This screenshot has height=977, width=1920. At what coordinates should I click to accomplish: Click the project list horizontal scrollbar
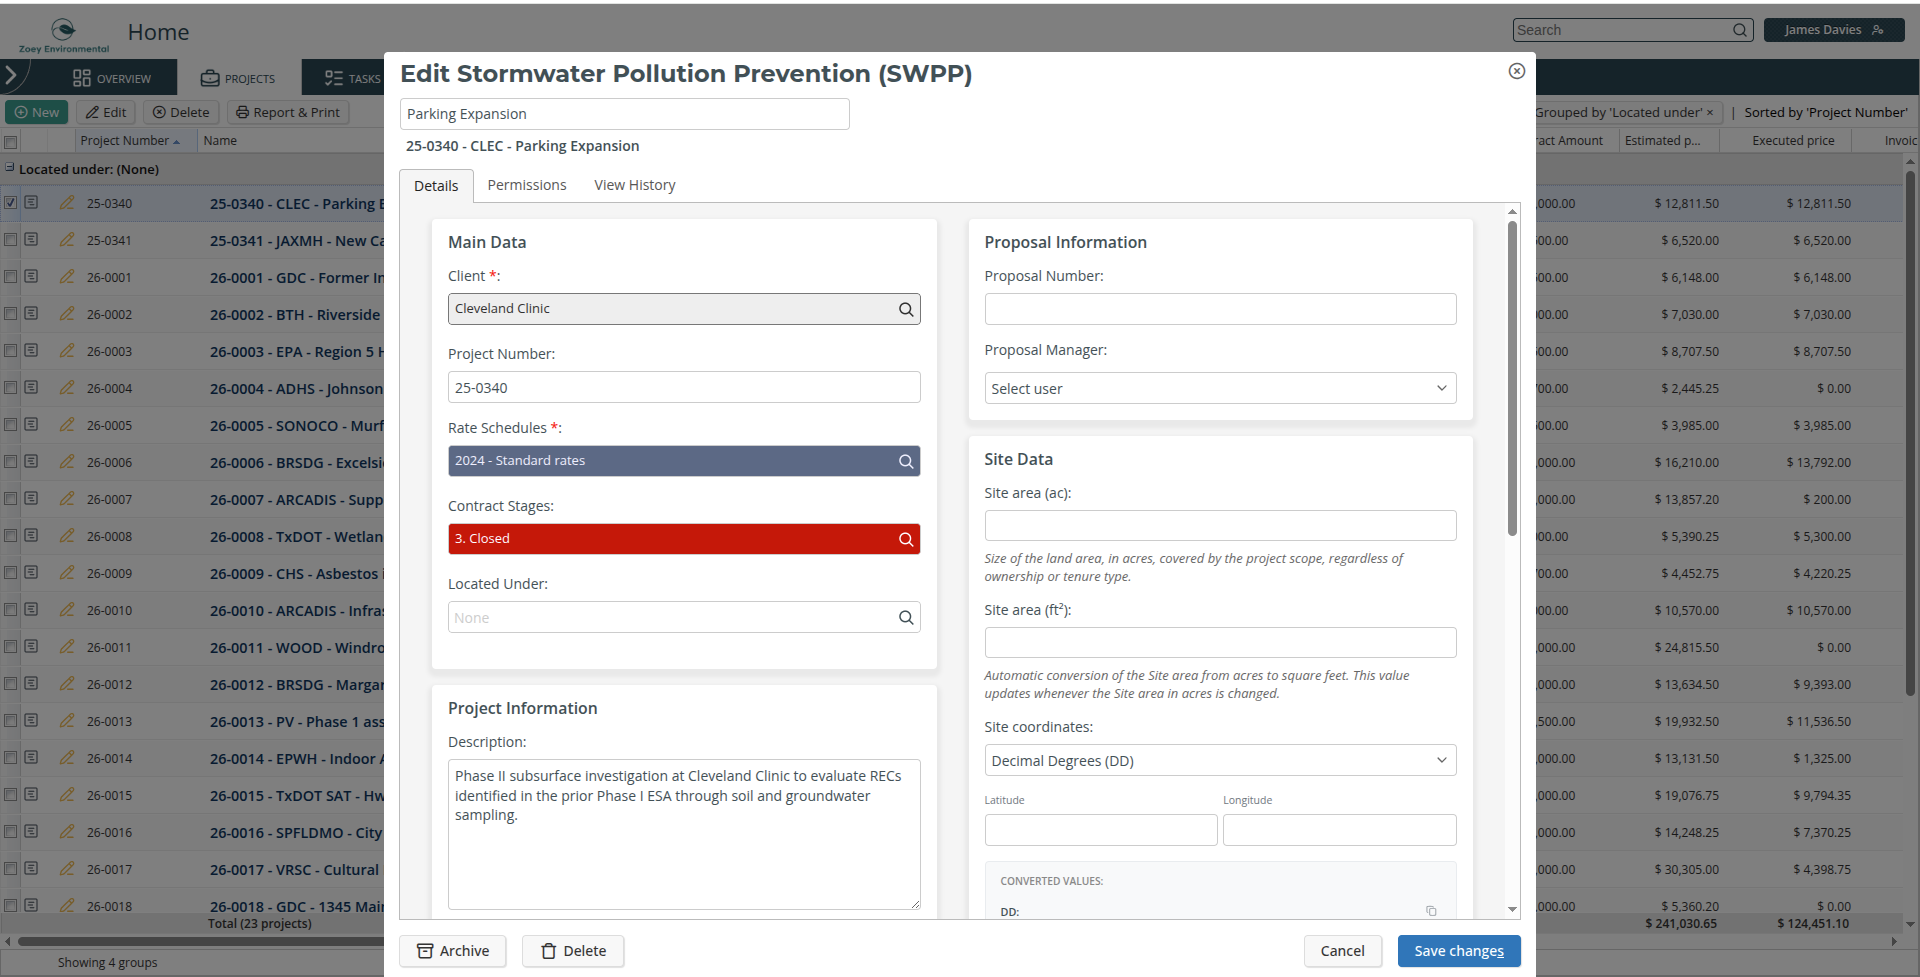click(200, 941)
